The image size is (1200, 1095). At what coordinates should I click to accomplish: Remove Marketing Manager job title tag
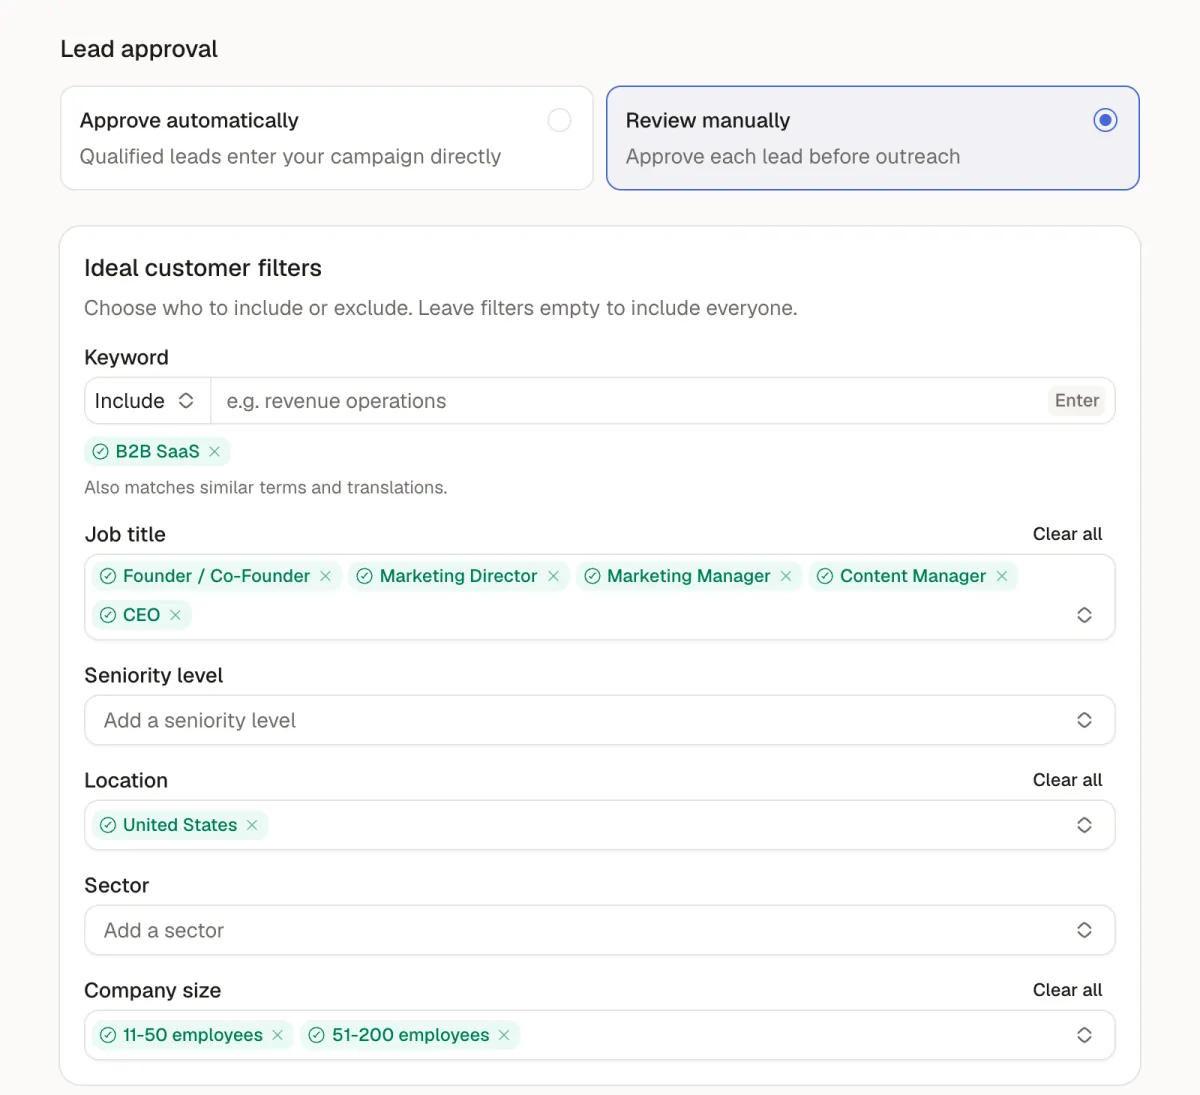(x=786, y=576)
